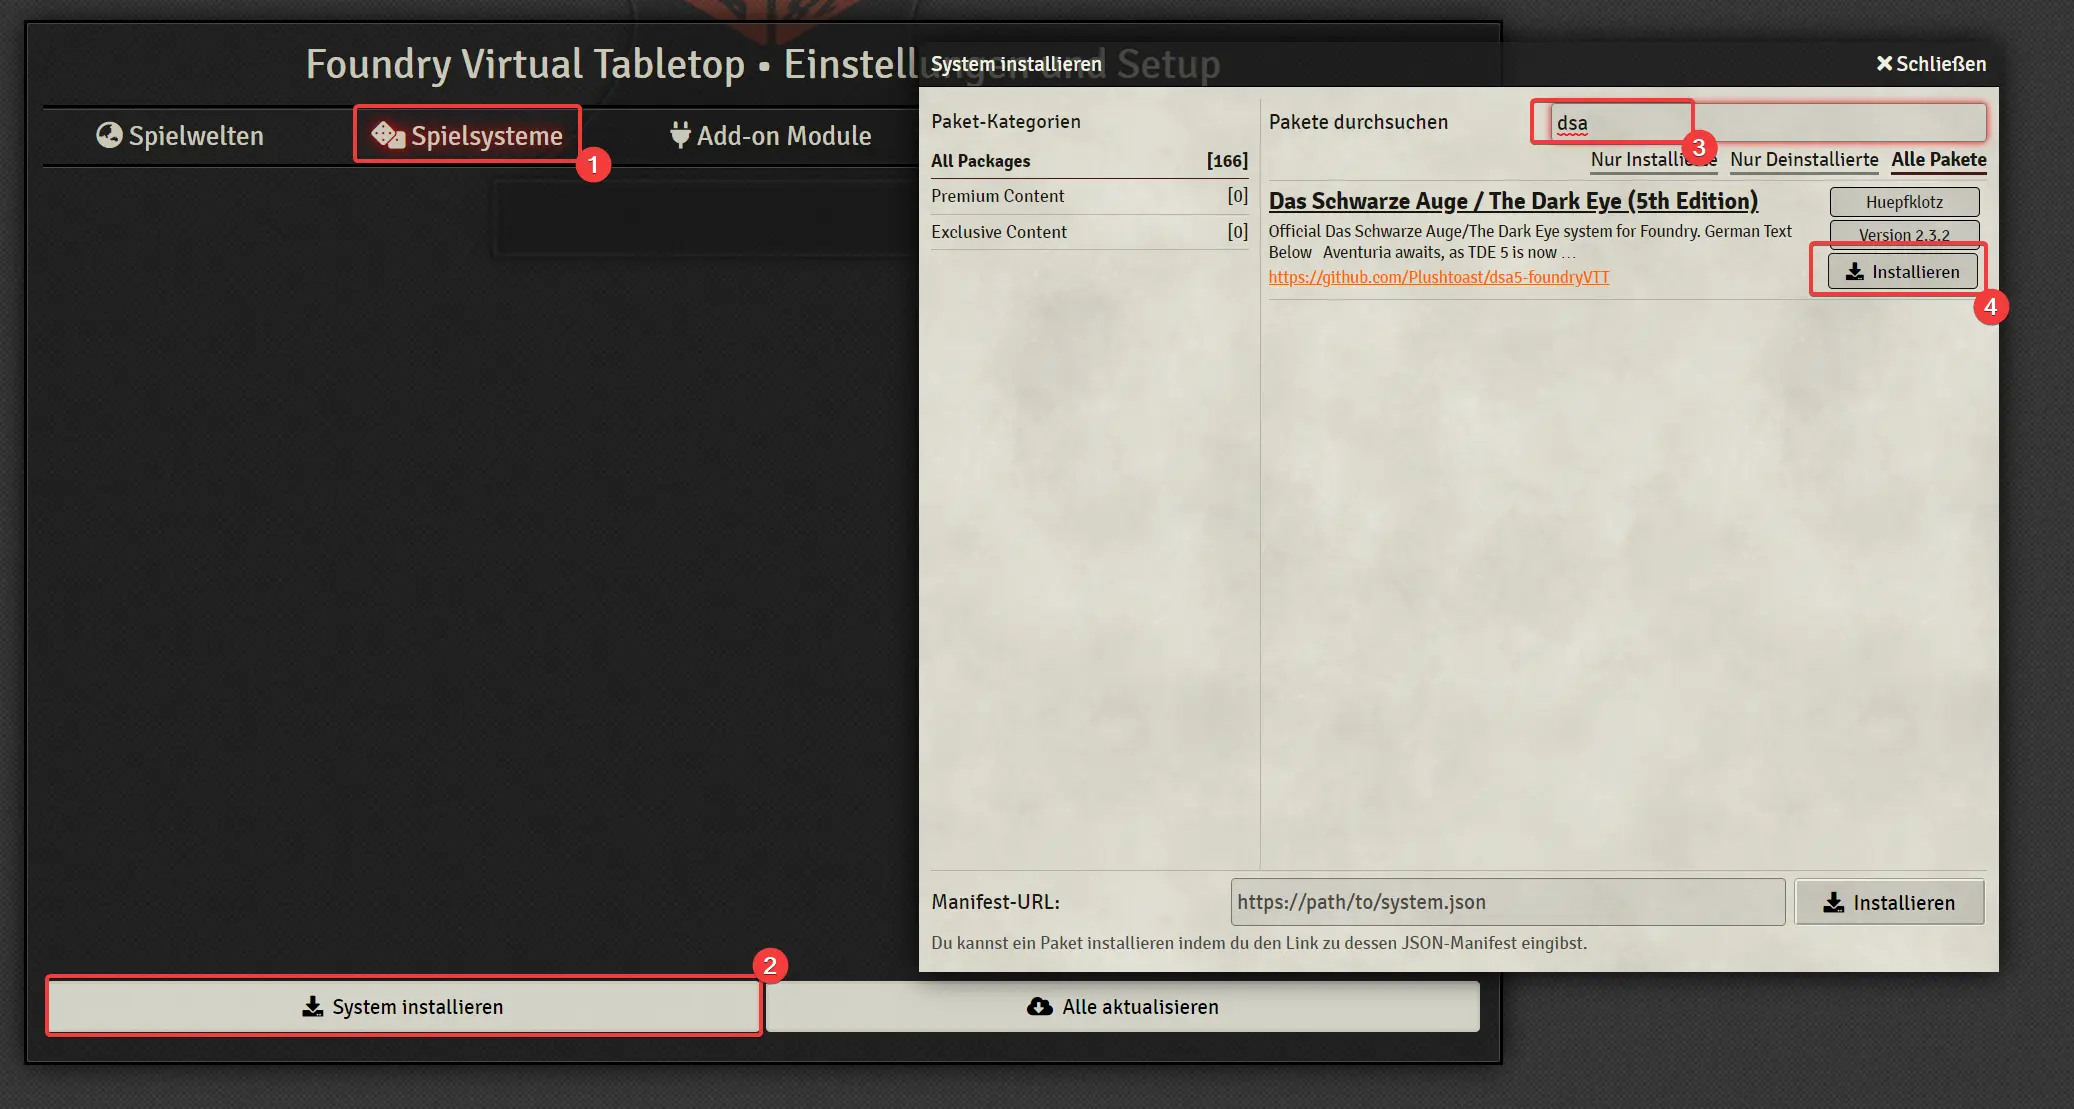
Task: Click Installieren for Das Schwarze Auge
Action: pyautogui.click(x=1903, y=270)
